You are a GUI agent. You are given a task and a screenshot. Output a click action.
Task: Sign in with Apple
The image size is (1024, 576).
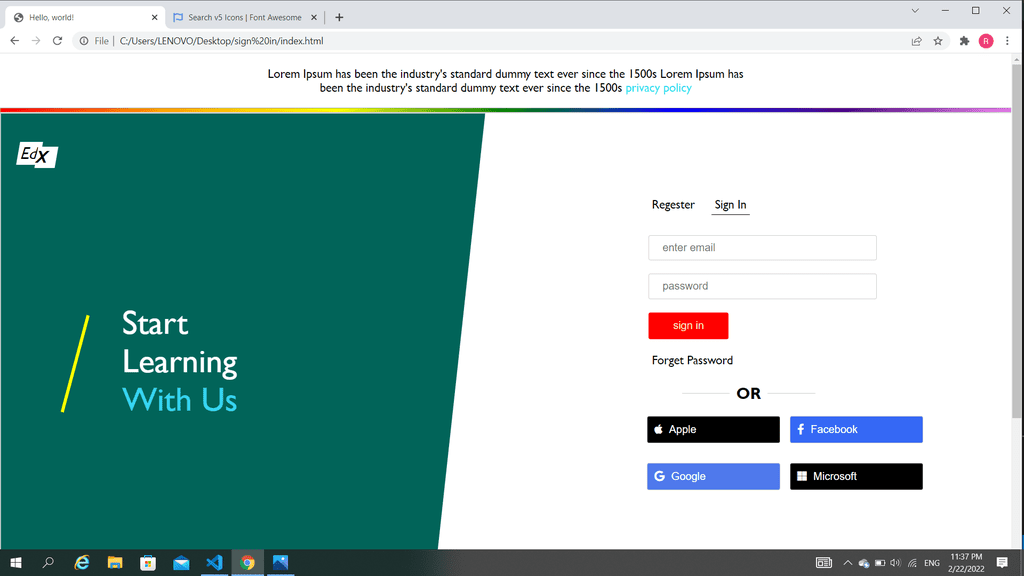713,429
